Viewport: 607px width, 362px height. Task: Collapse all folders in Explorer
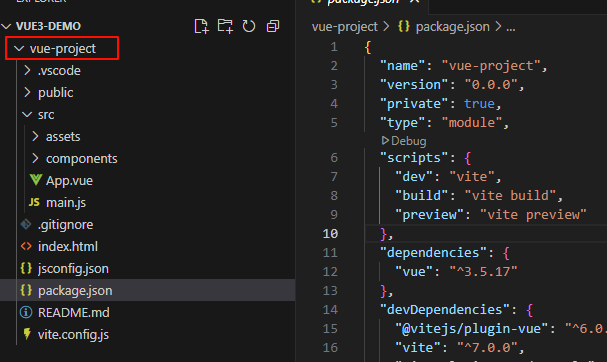pos(273,26)
